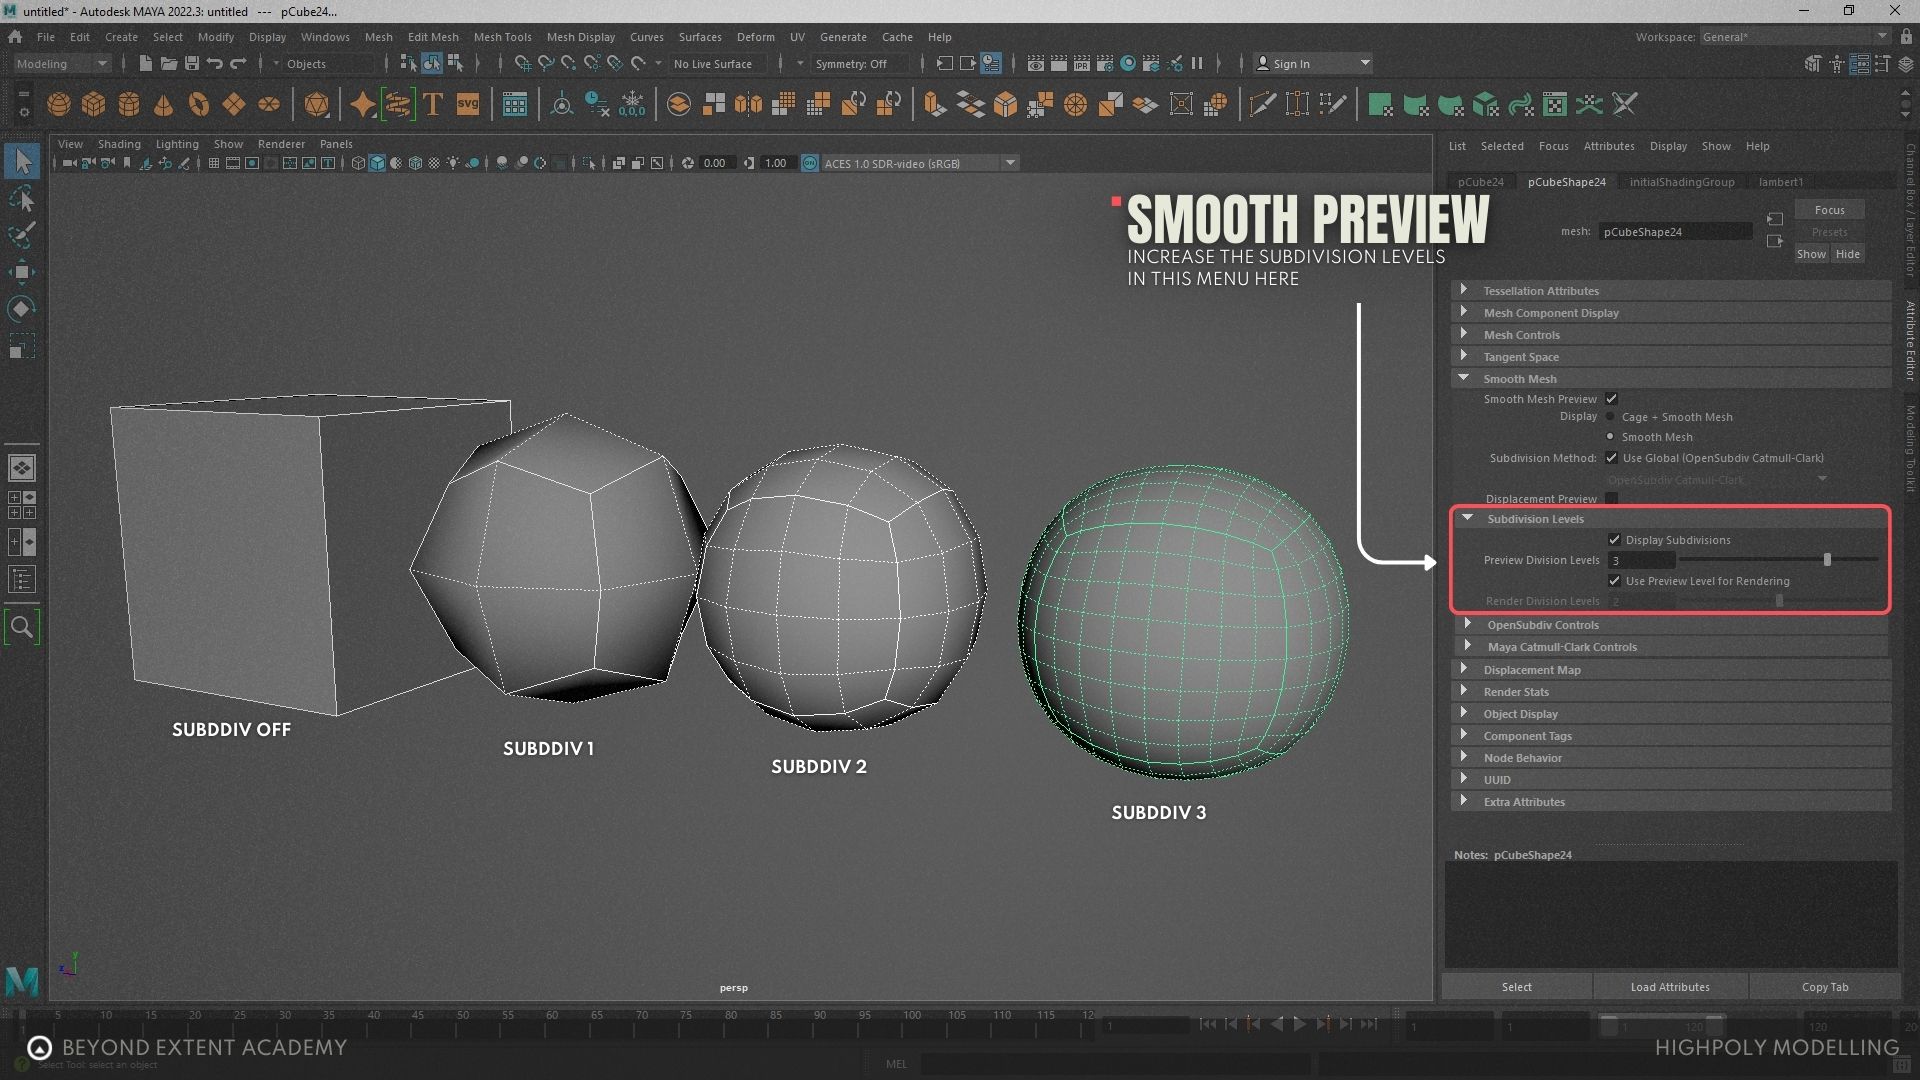This screenshot has width=1920, height=1080.
Task: Open the Mesh Tools menu
Action: click(502, 37)
